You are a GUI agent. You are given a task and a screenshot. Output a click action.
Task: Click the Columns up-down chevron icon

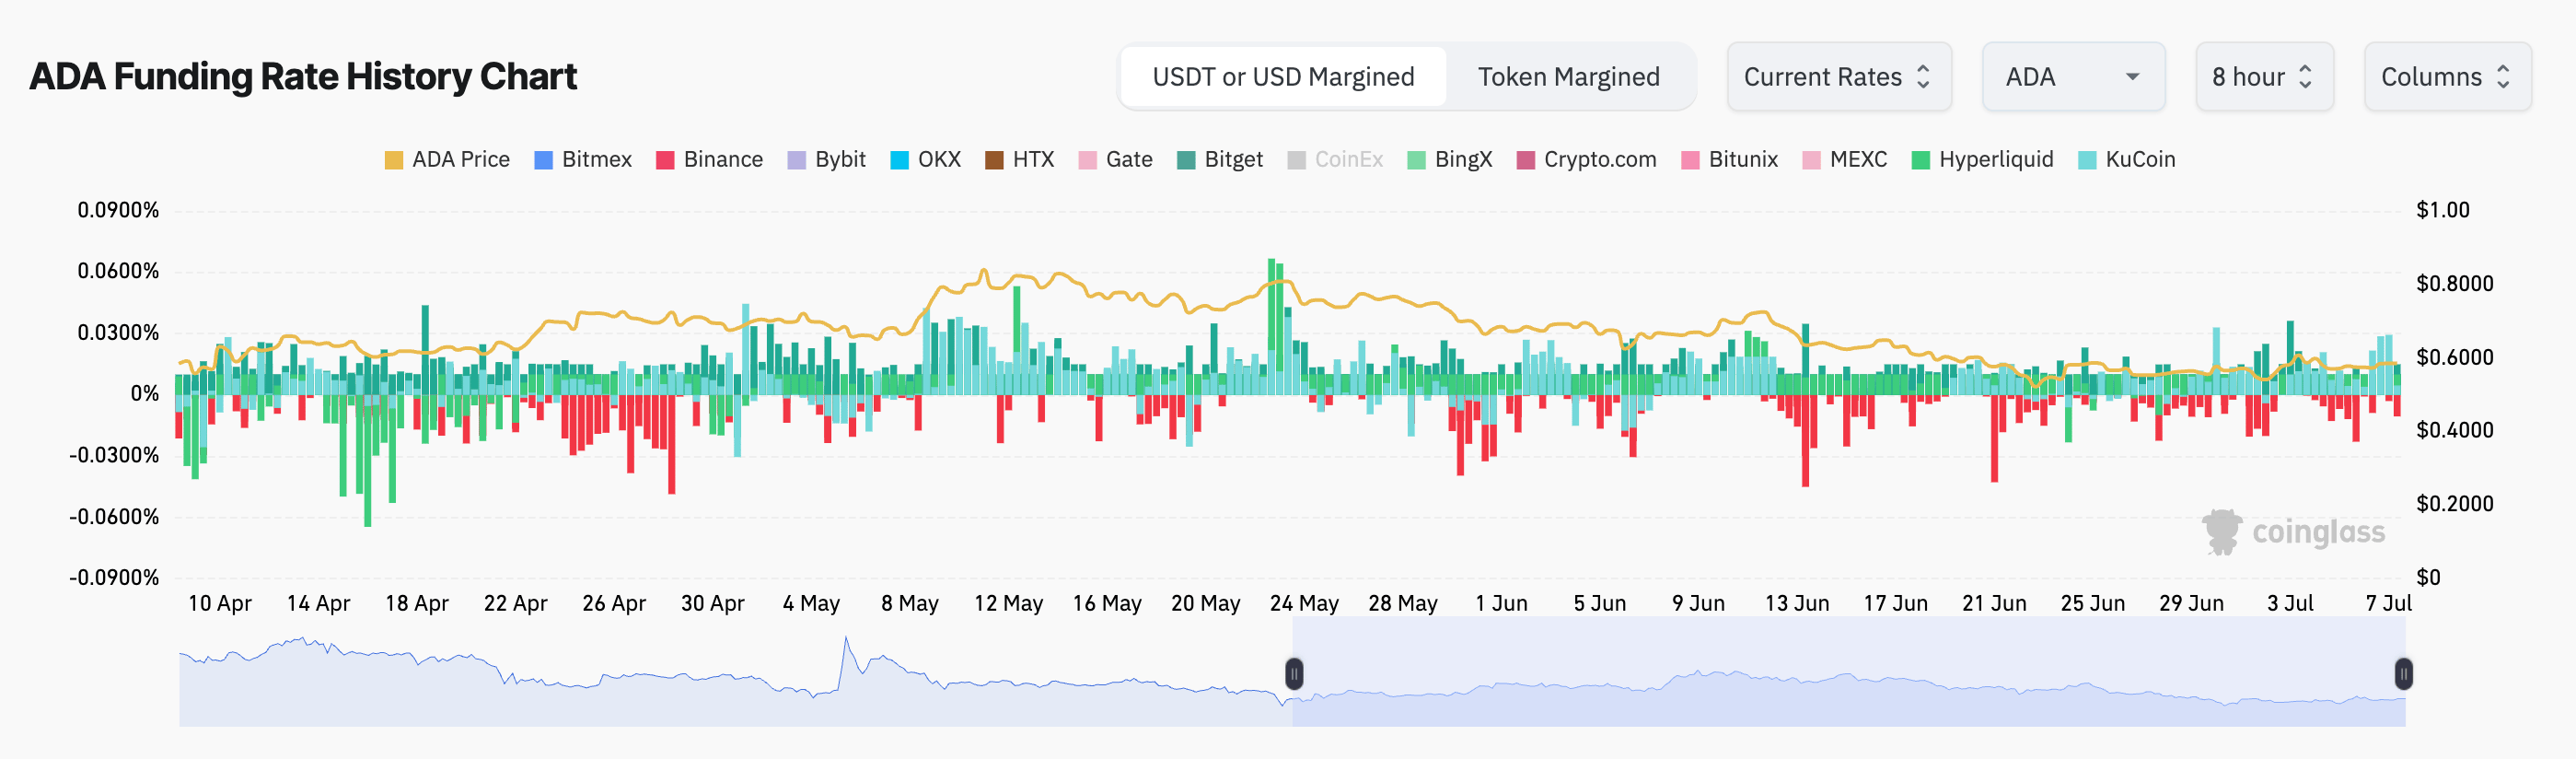(2502, 77)
